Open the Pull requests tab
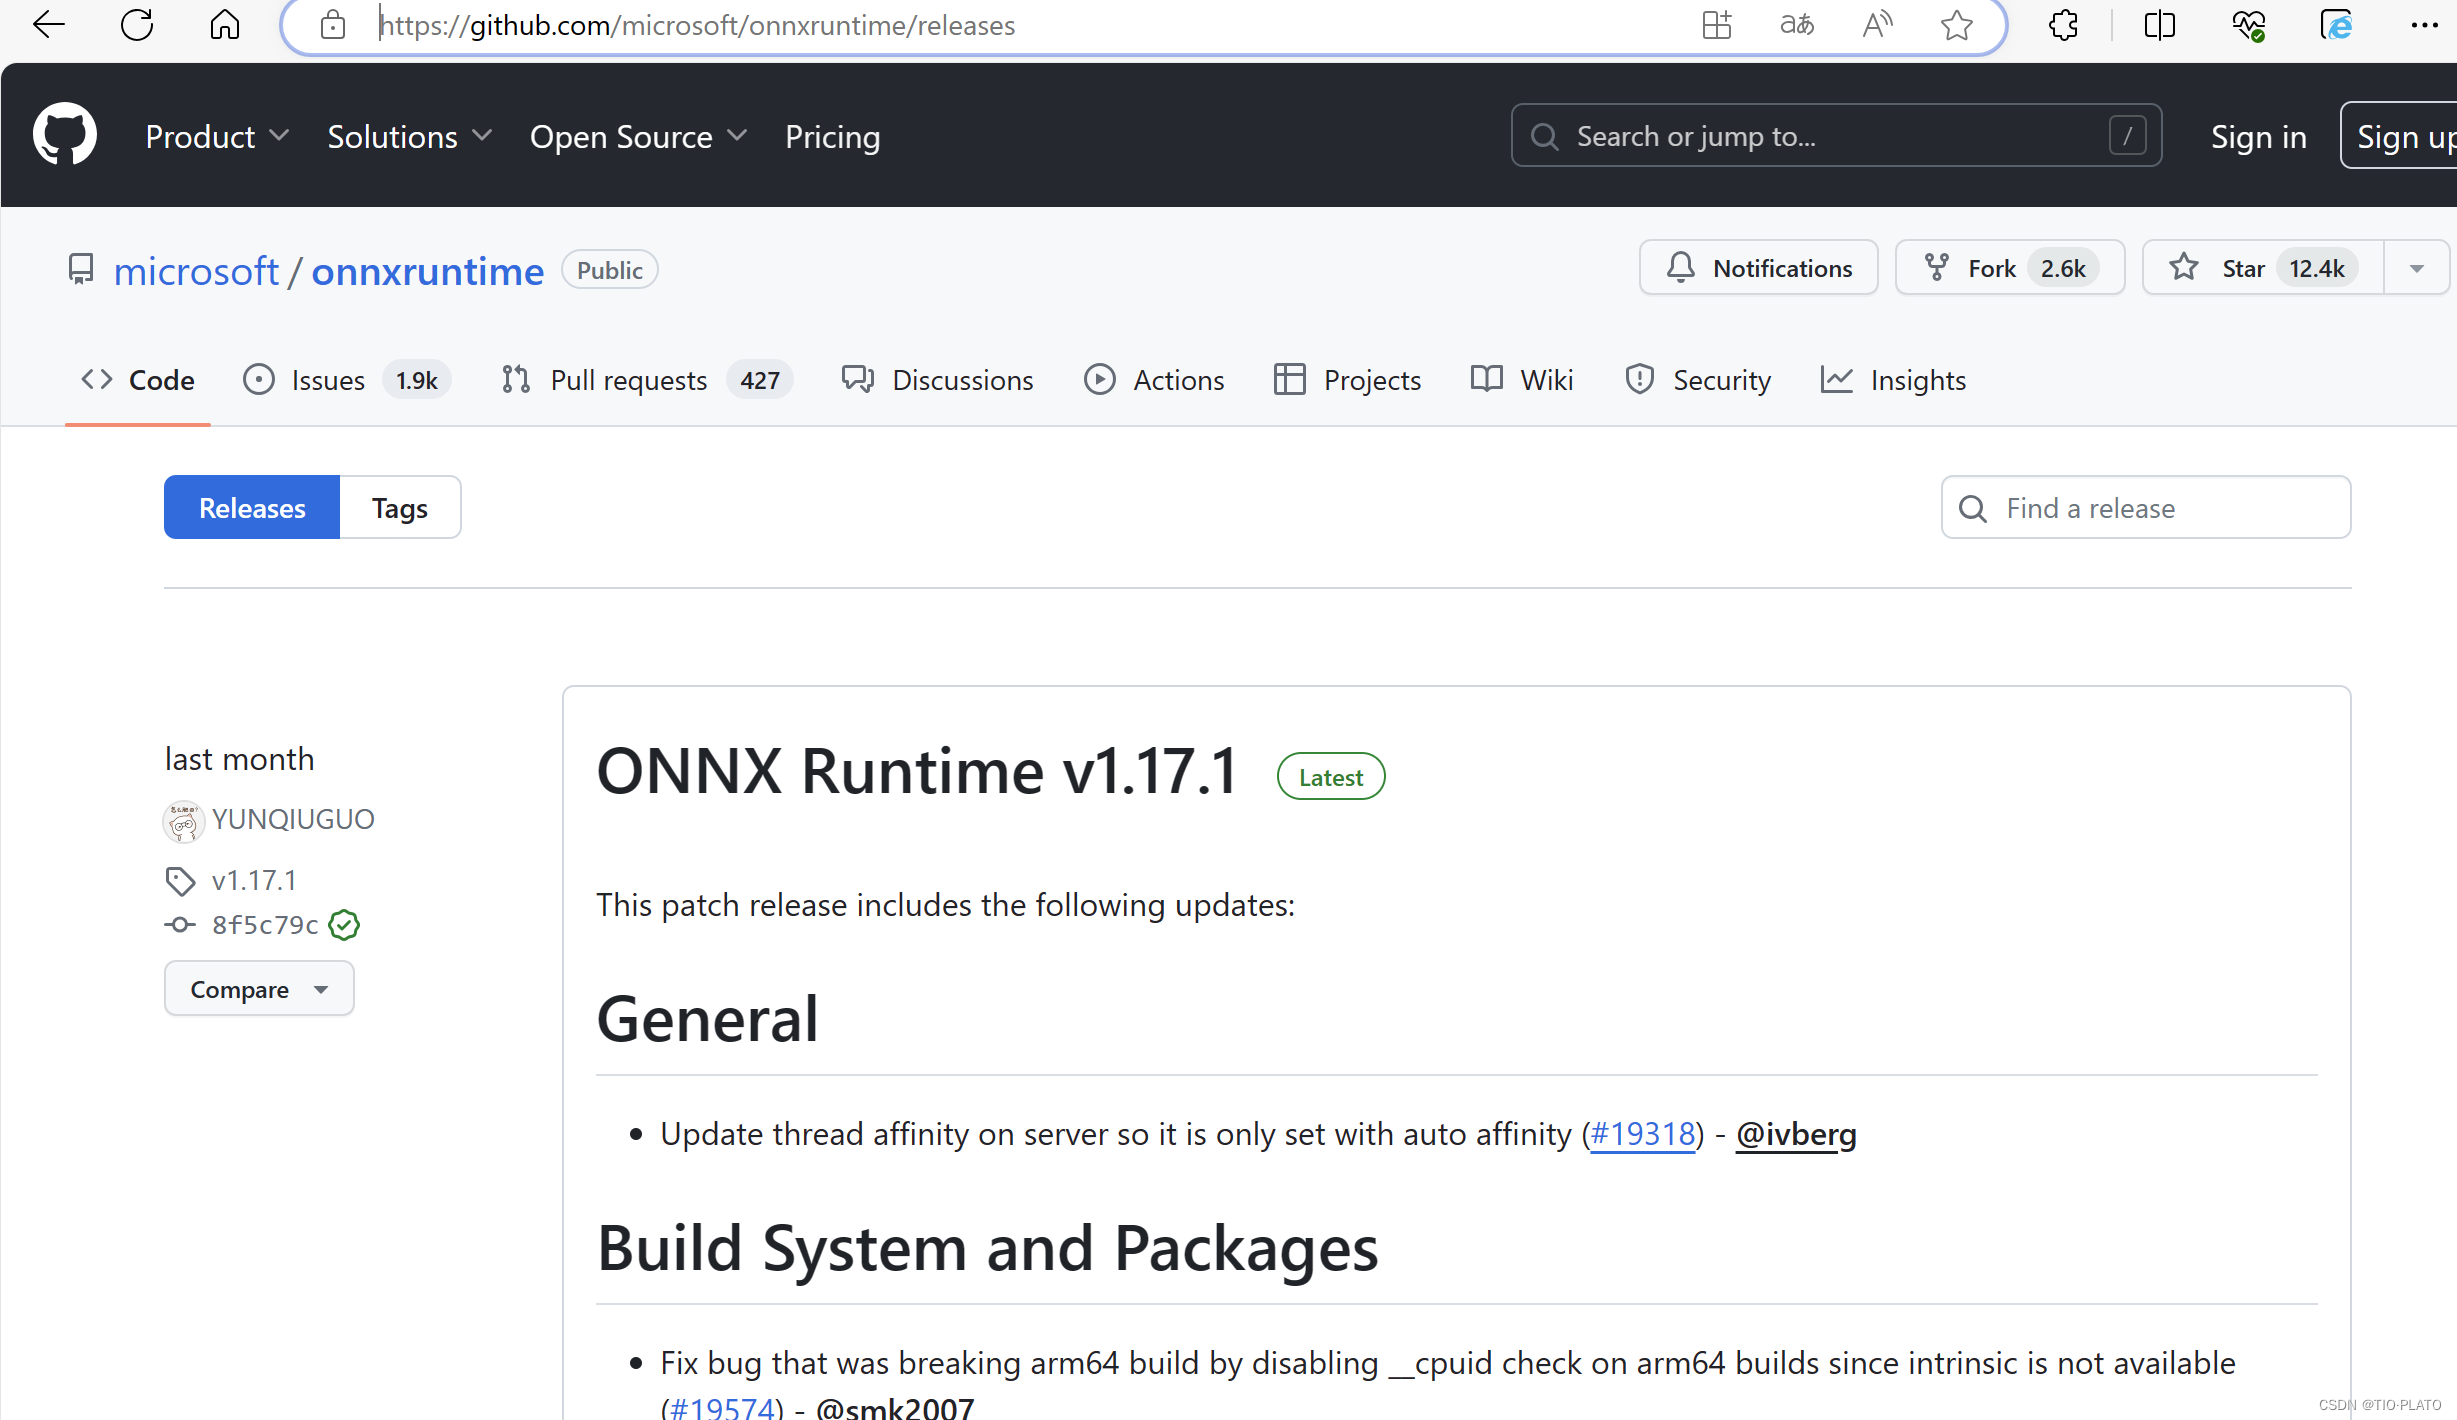2457x1420 pixels. 646,380
